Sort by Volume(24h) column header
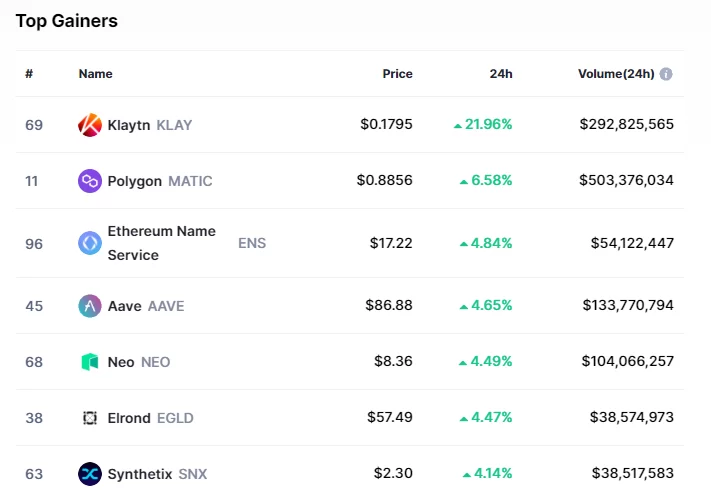 (x=615, y=74)
